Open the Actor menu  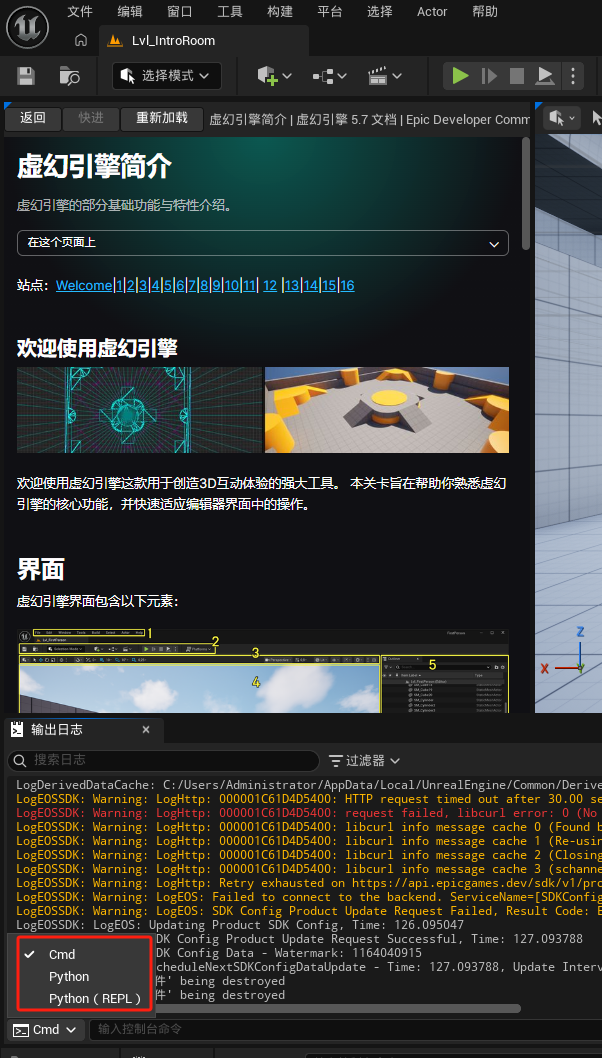coord(432,11)
